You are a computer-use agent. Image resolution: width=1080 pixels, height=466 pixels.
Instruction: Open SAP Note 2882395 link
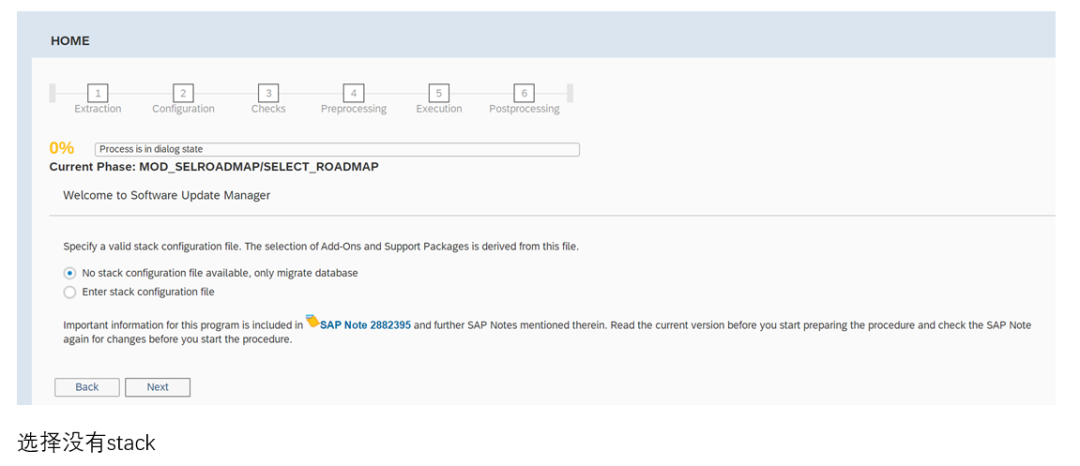(x=365, y=325)
